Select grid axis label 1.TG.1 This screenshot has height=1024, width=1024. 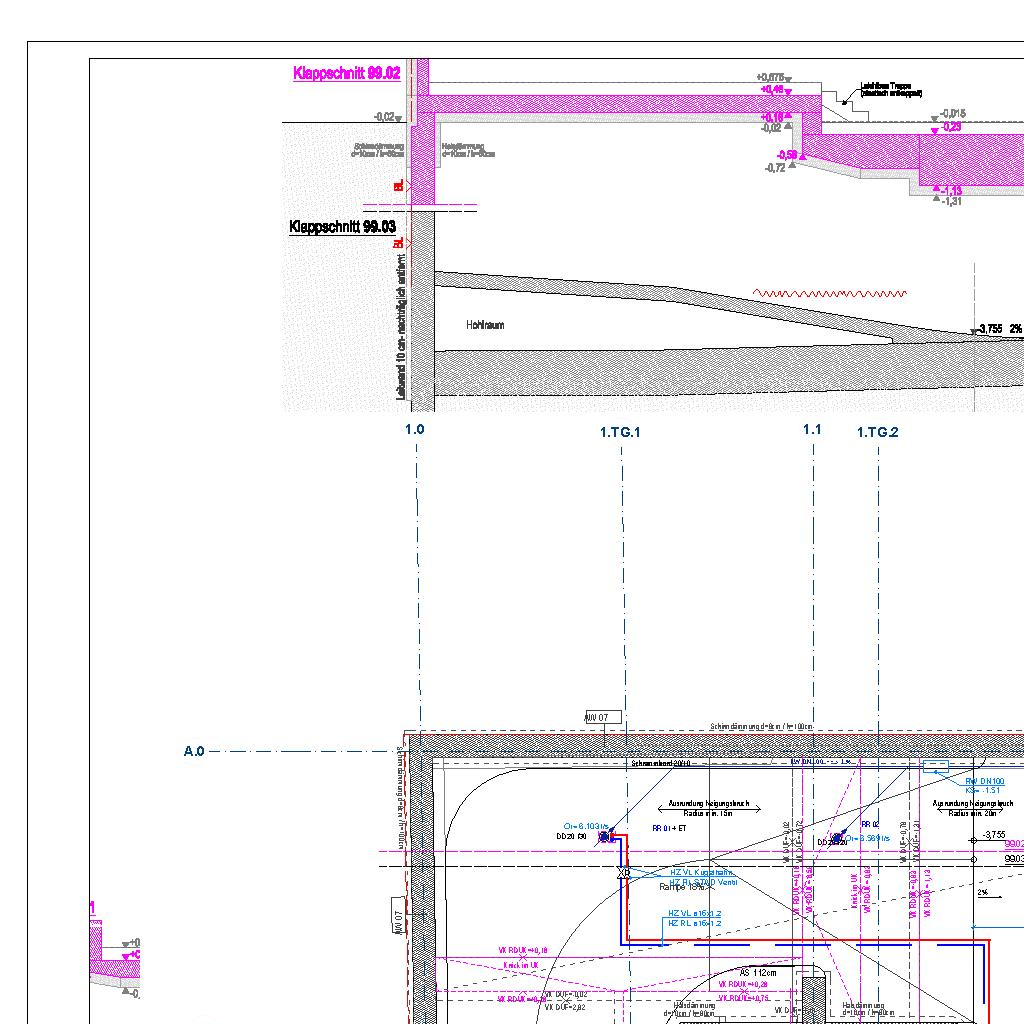(x=620, y=432)
